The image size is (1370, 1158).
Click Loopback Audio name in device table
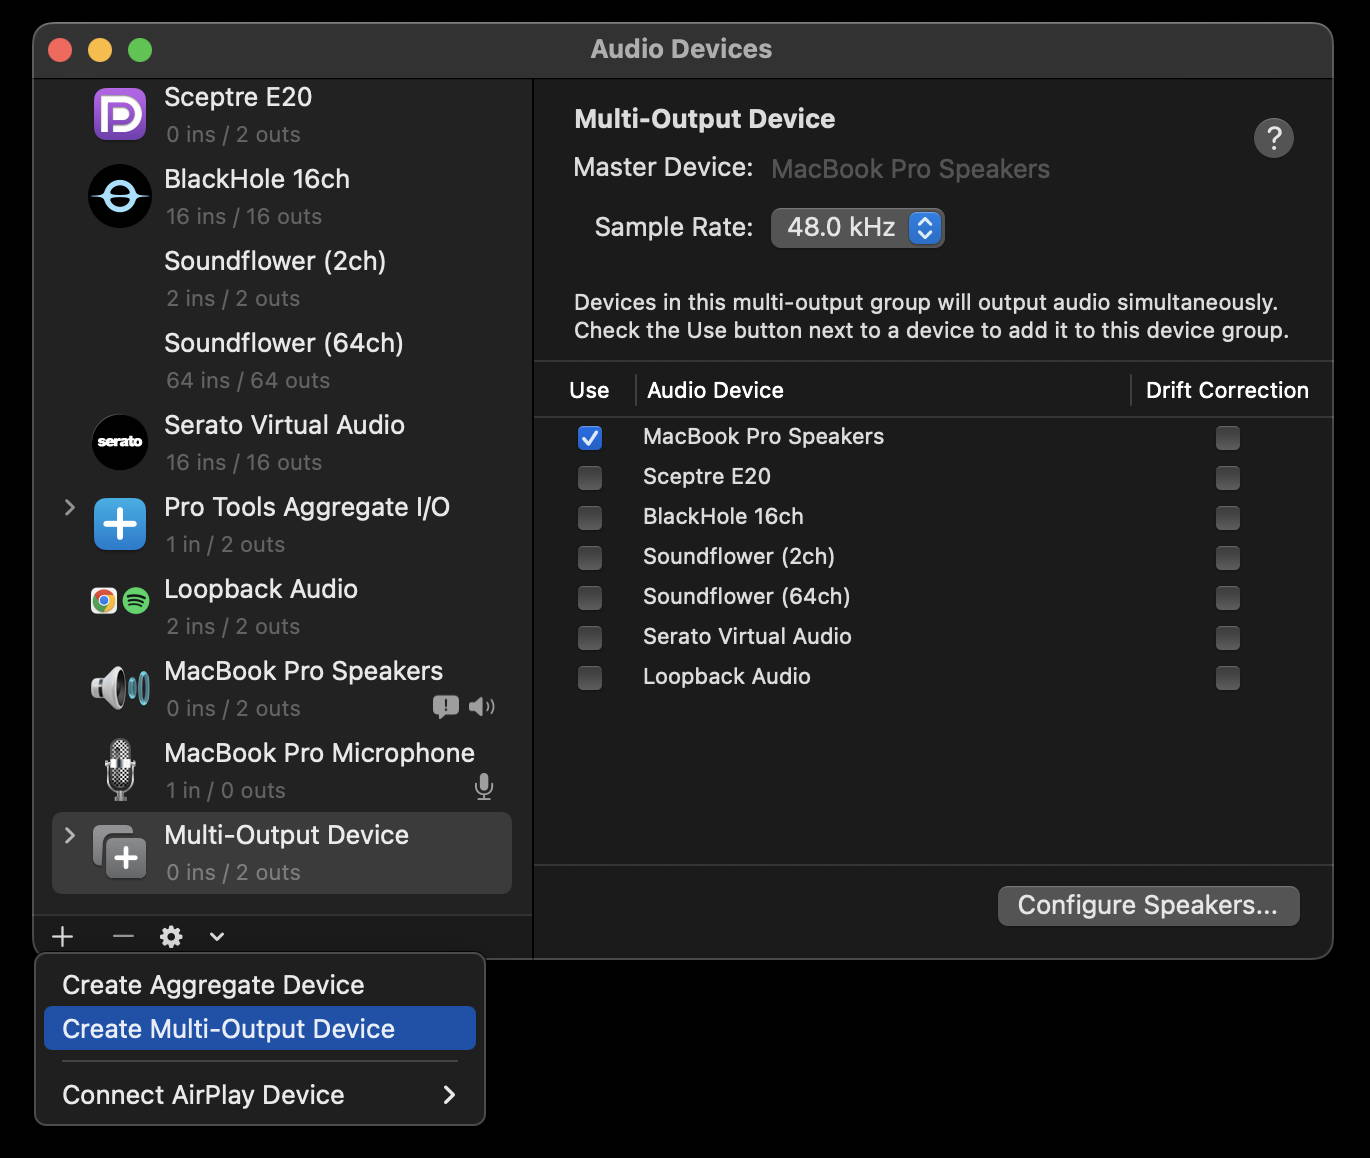click(727, 677)
